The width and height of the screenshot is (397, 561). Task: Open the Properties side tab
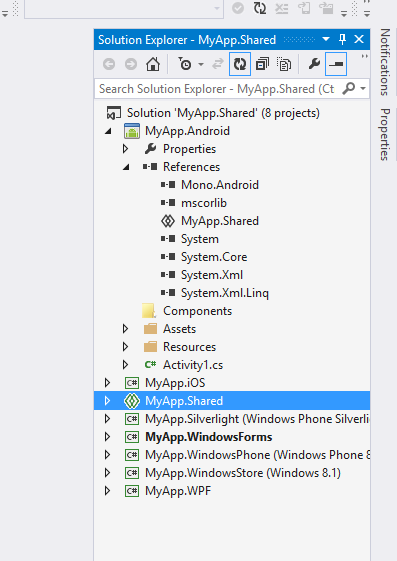(x=385, y=135)
